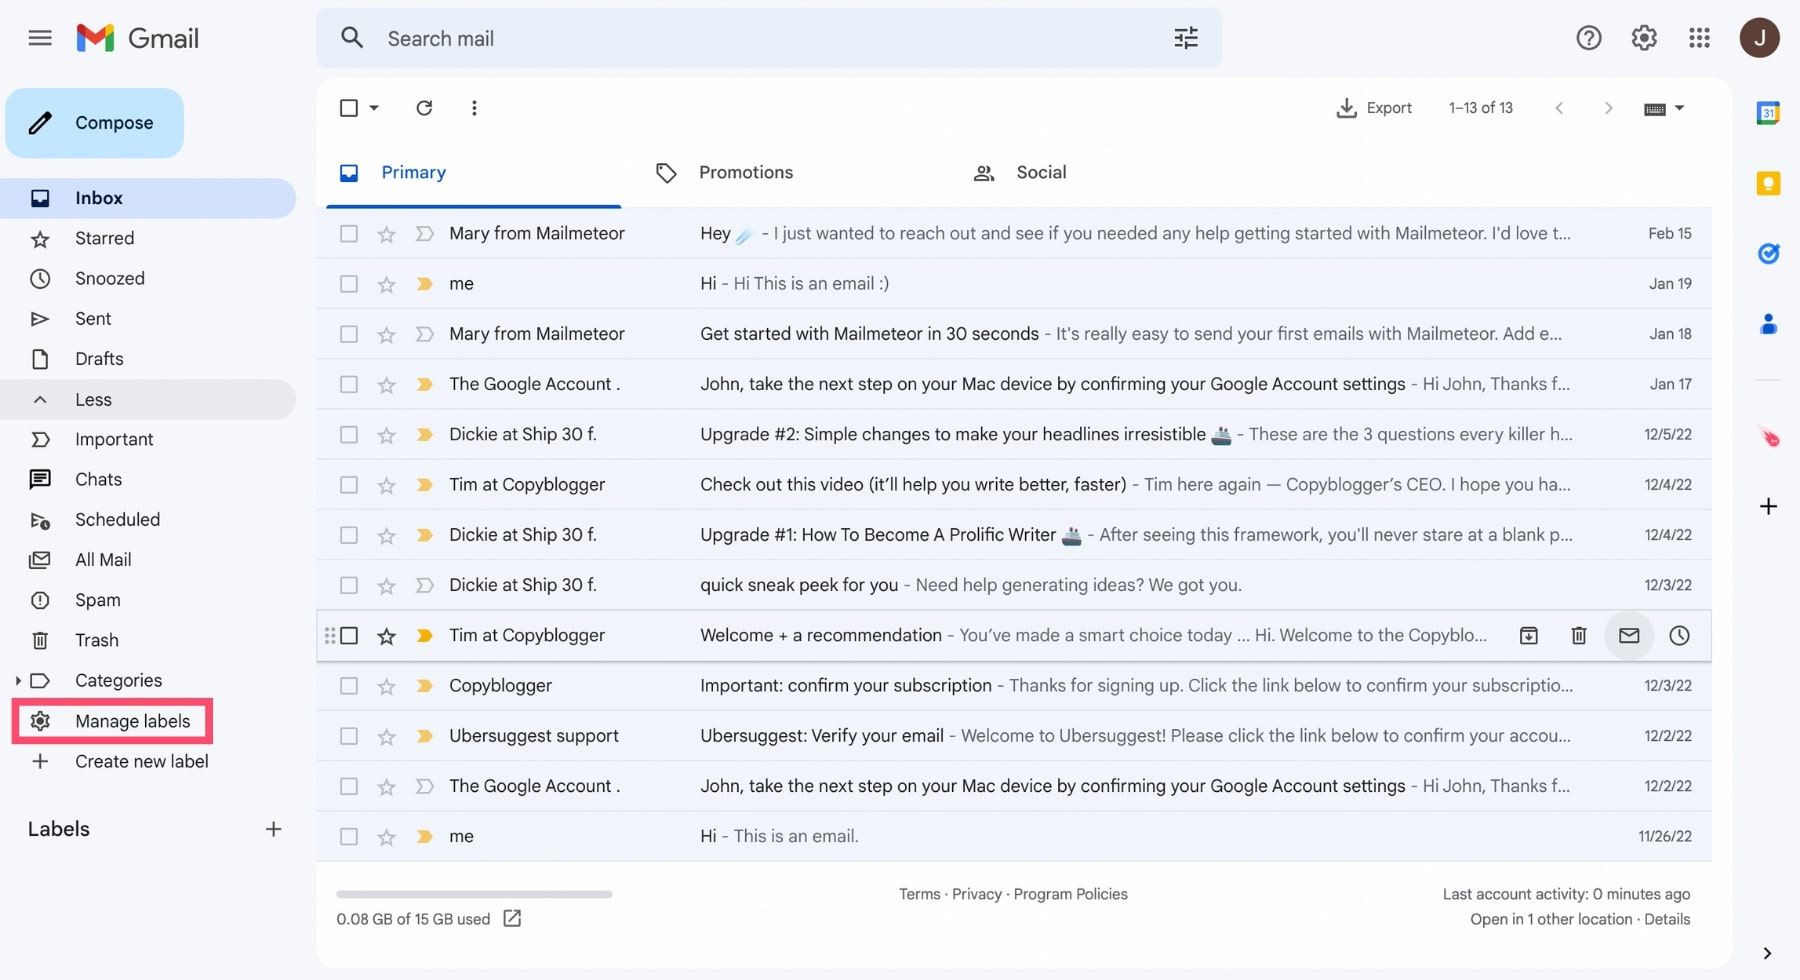Open the Google apps grid
The height and width of the screenshot is (980, 1800).
[x=1699, y=38]
